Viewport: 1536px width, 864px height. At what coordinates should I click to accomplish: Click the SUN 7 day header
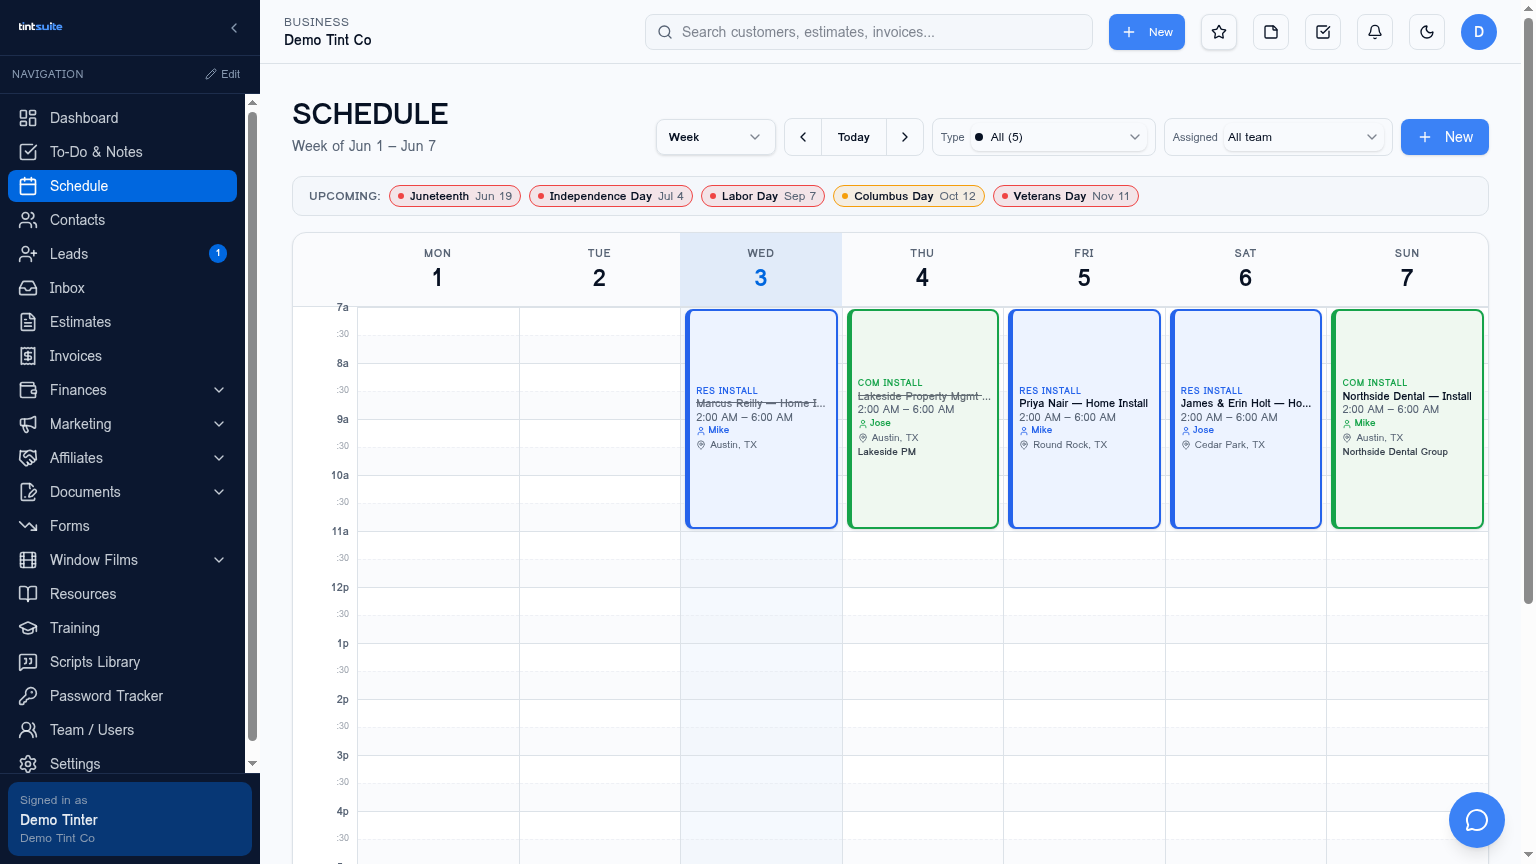tap(1407, 270)
